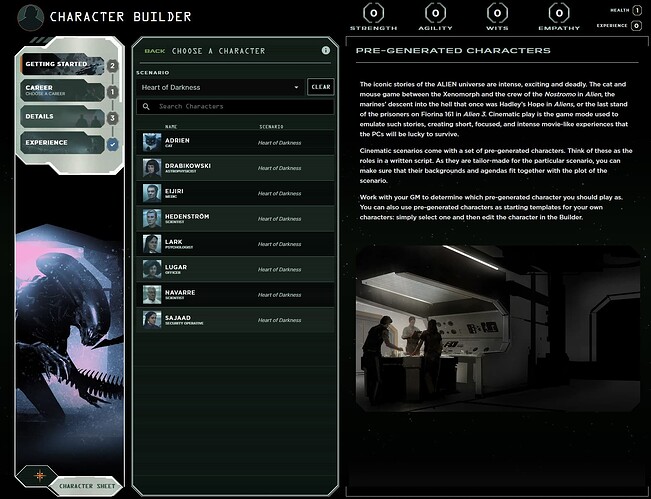Click the search magnifier icon
Screen dimensions: 651x499
146,107
